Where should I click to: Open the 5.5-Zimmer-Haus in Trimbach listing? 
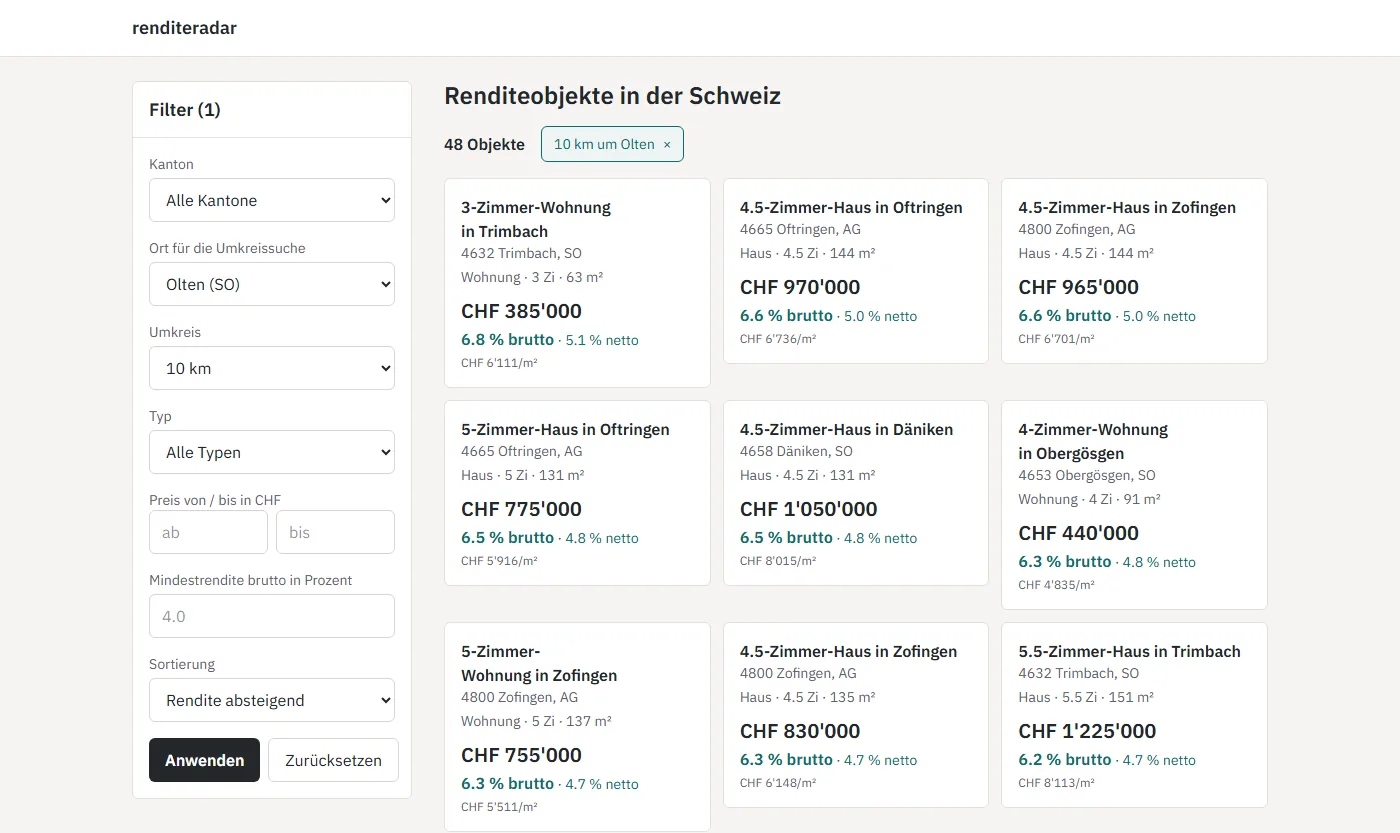[1134, 715]
